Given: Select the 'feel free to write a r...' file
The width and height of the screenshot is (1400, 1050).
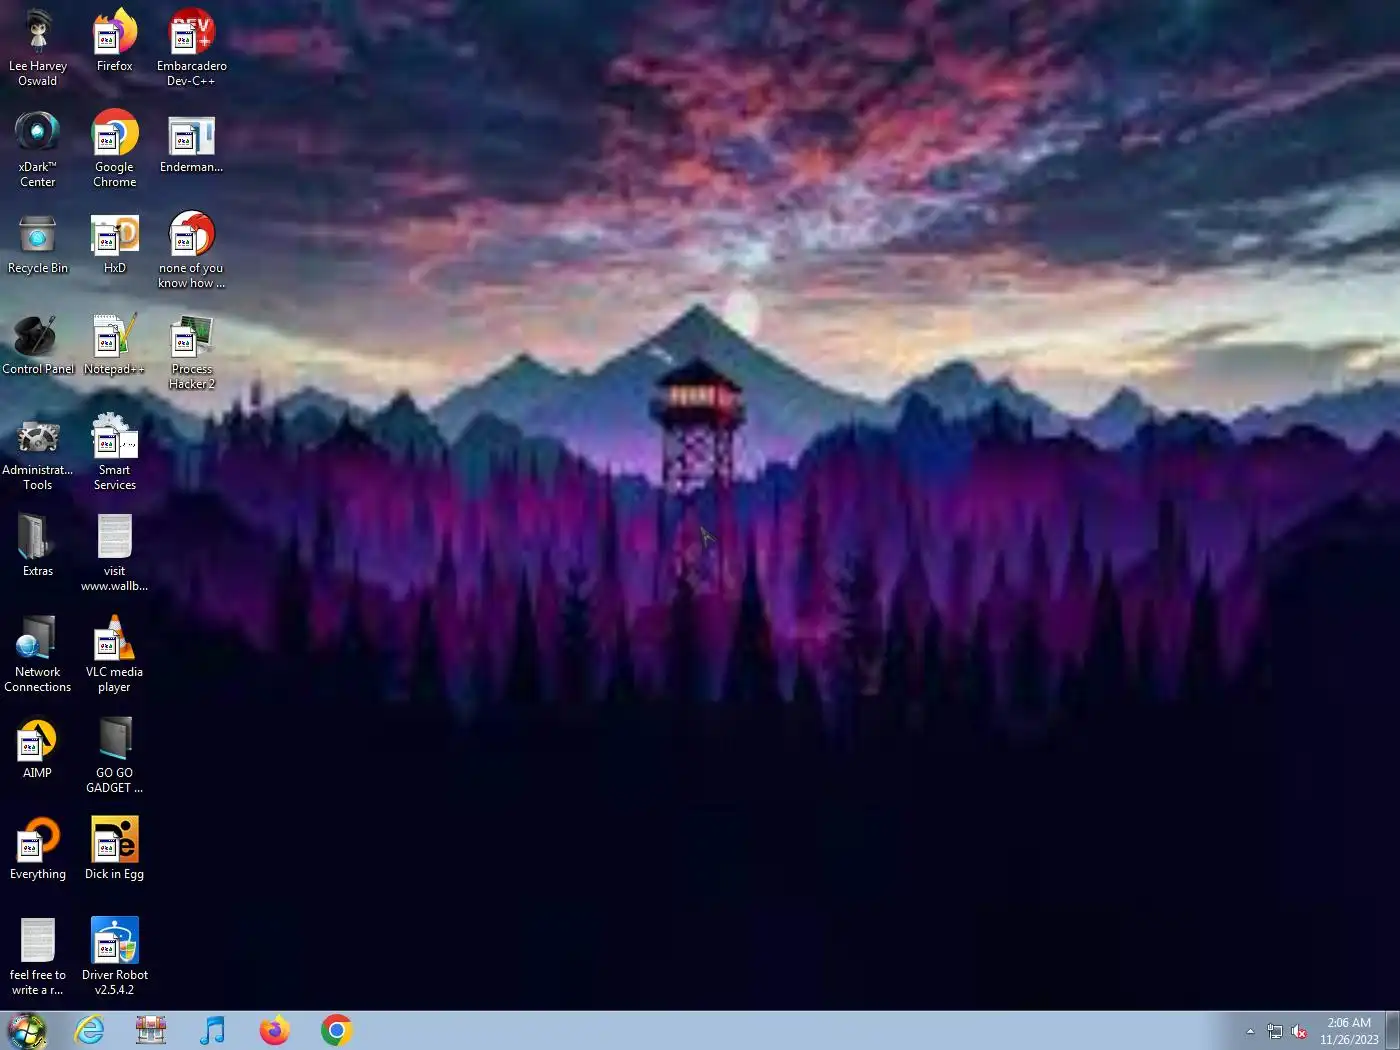Looking at the screenshot, I should (x=37, y=956).
